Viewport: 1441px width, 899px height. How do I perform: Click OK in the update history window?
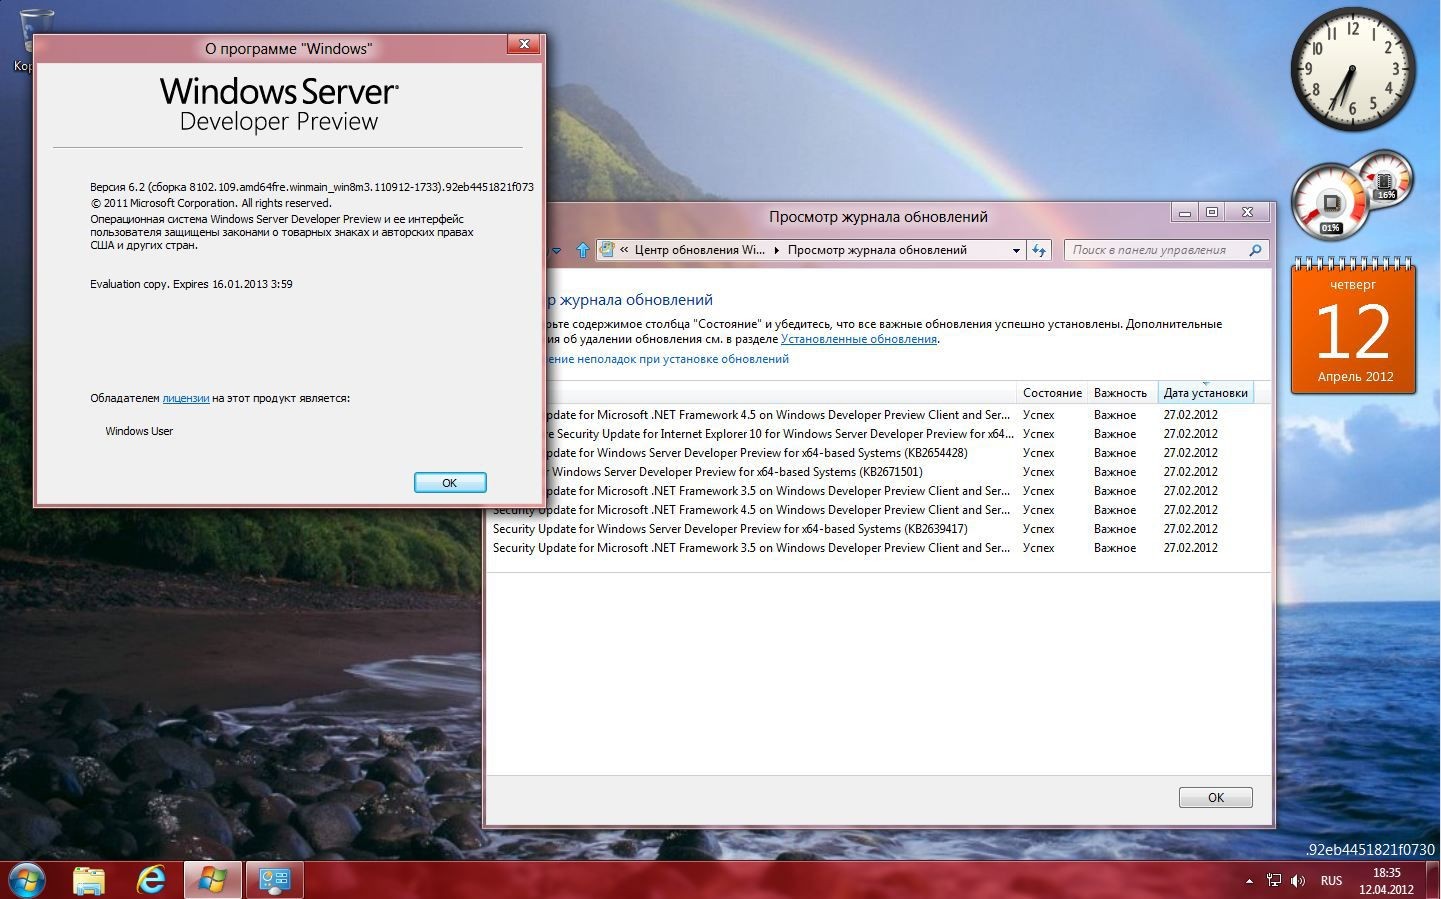click(1215, 797)
